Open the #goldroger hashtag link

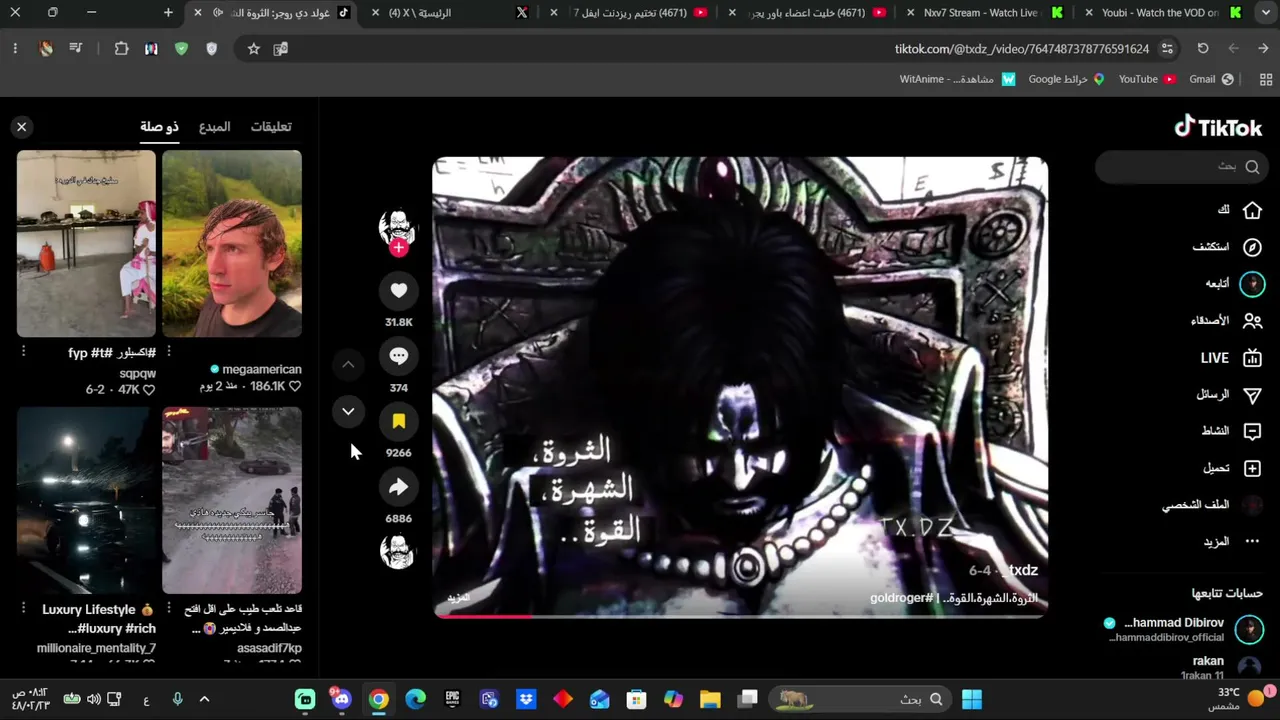pos(901,598)
